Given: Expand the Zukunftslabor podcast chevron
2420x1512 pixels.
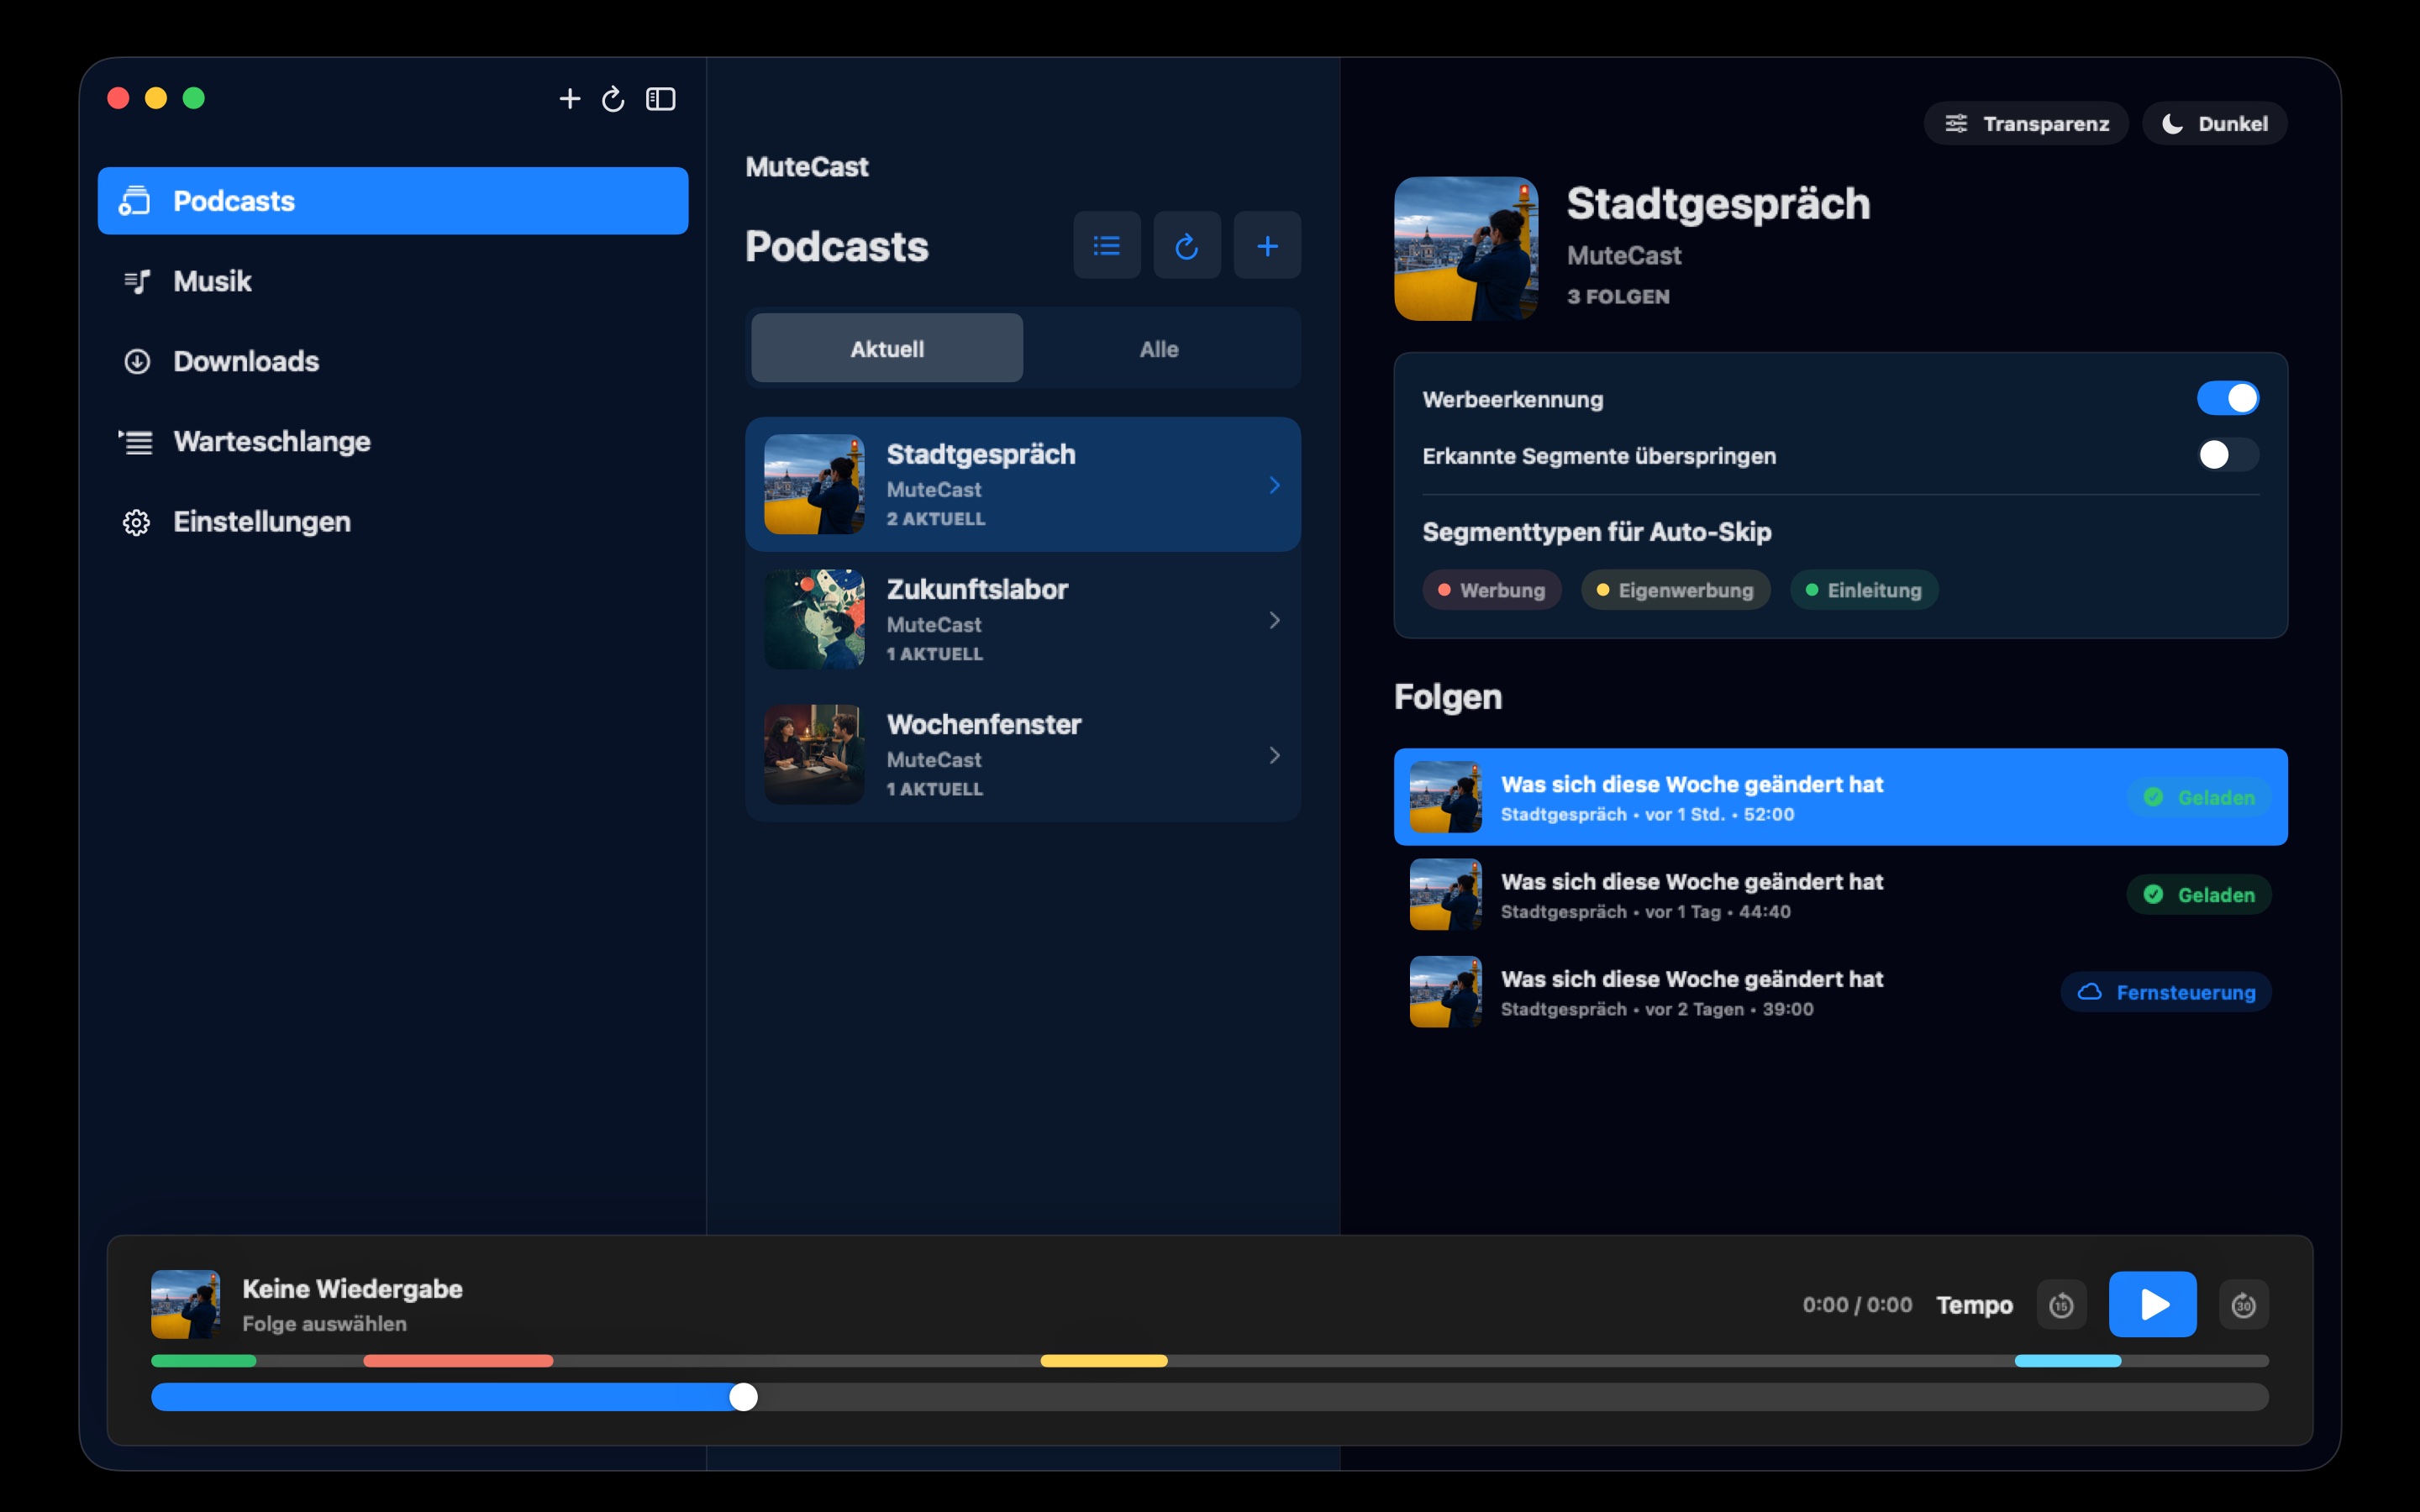Looking at the screenshot, I should point(1274,620).
